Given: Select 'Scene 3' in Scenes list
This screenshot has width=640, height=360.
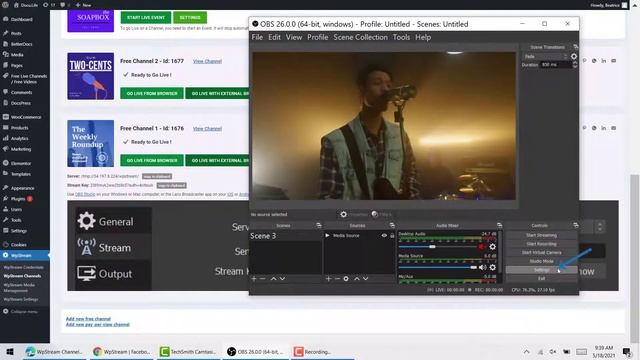Looking at the screenshot, I should coord(285,236).
